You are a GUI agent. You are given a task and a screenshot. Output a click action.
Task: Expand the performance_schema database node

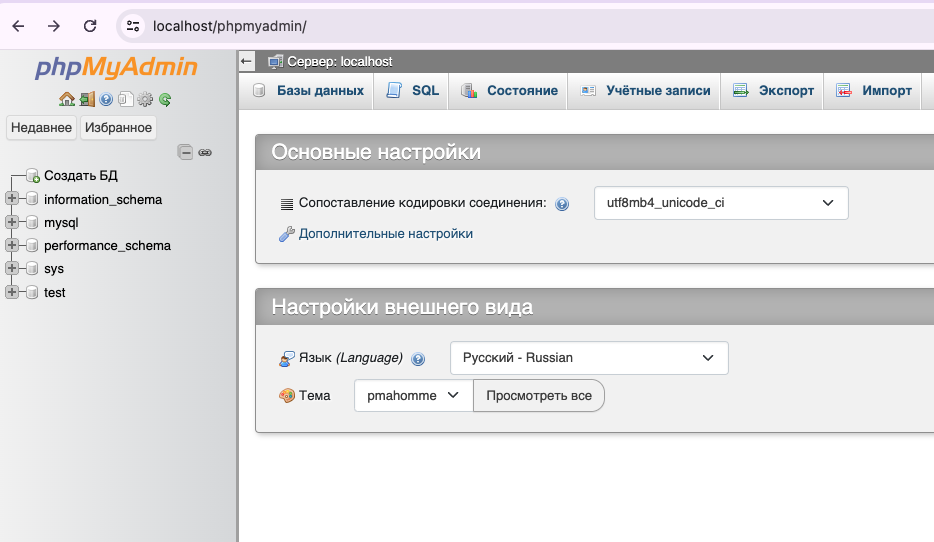click(11, 245)
